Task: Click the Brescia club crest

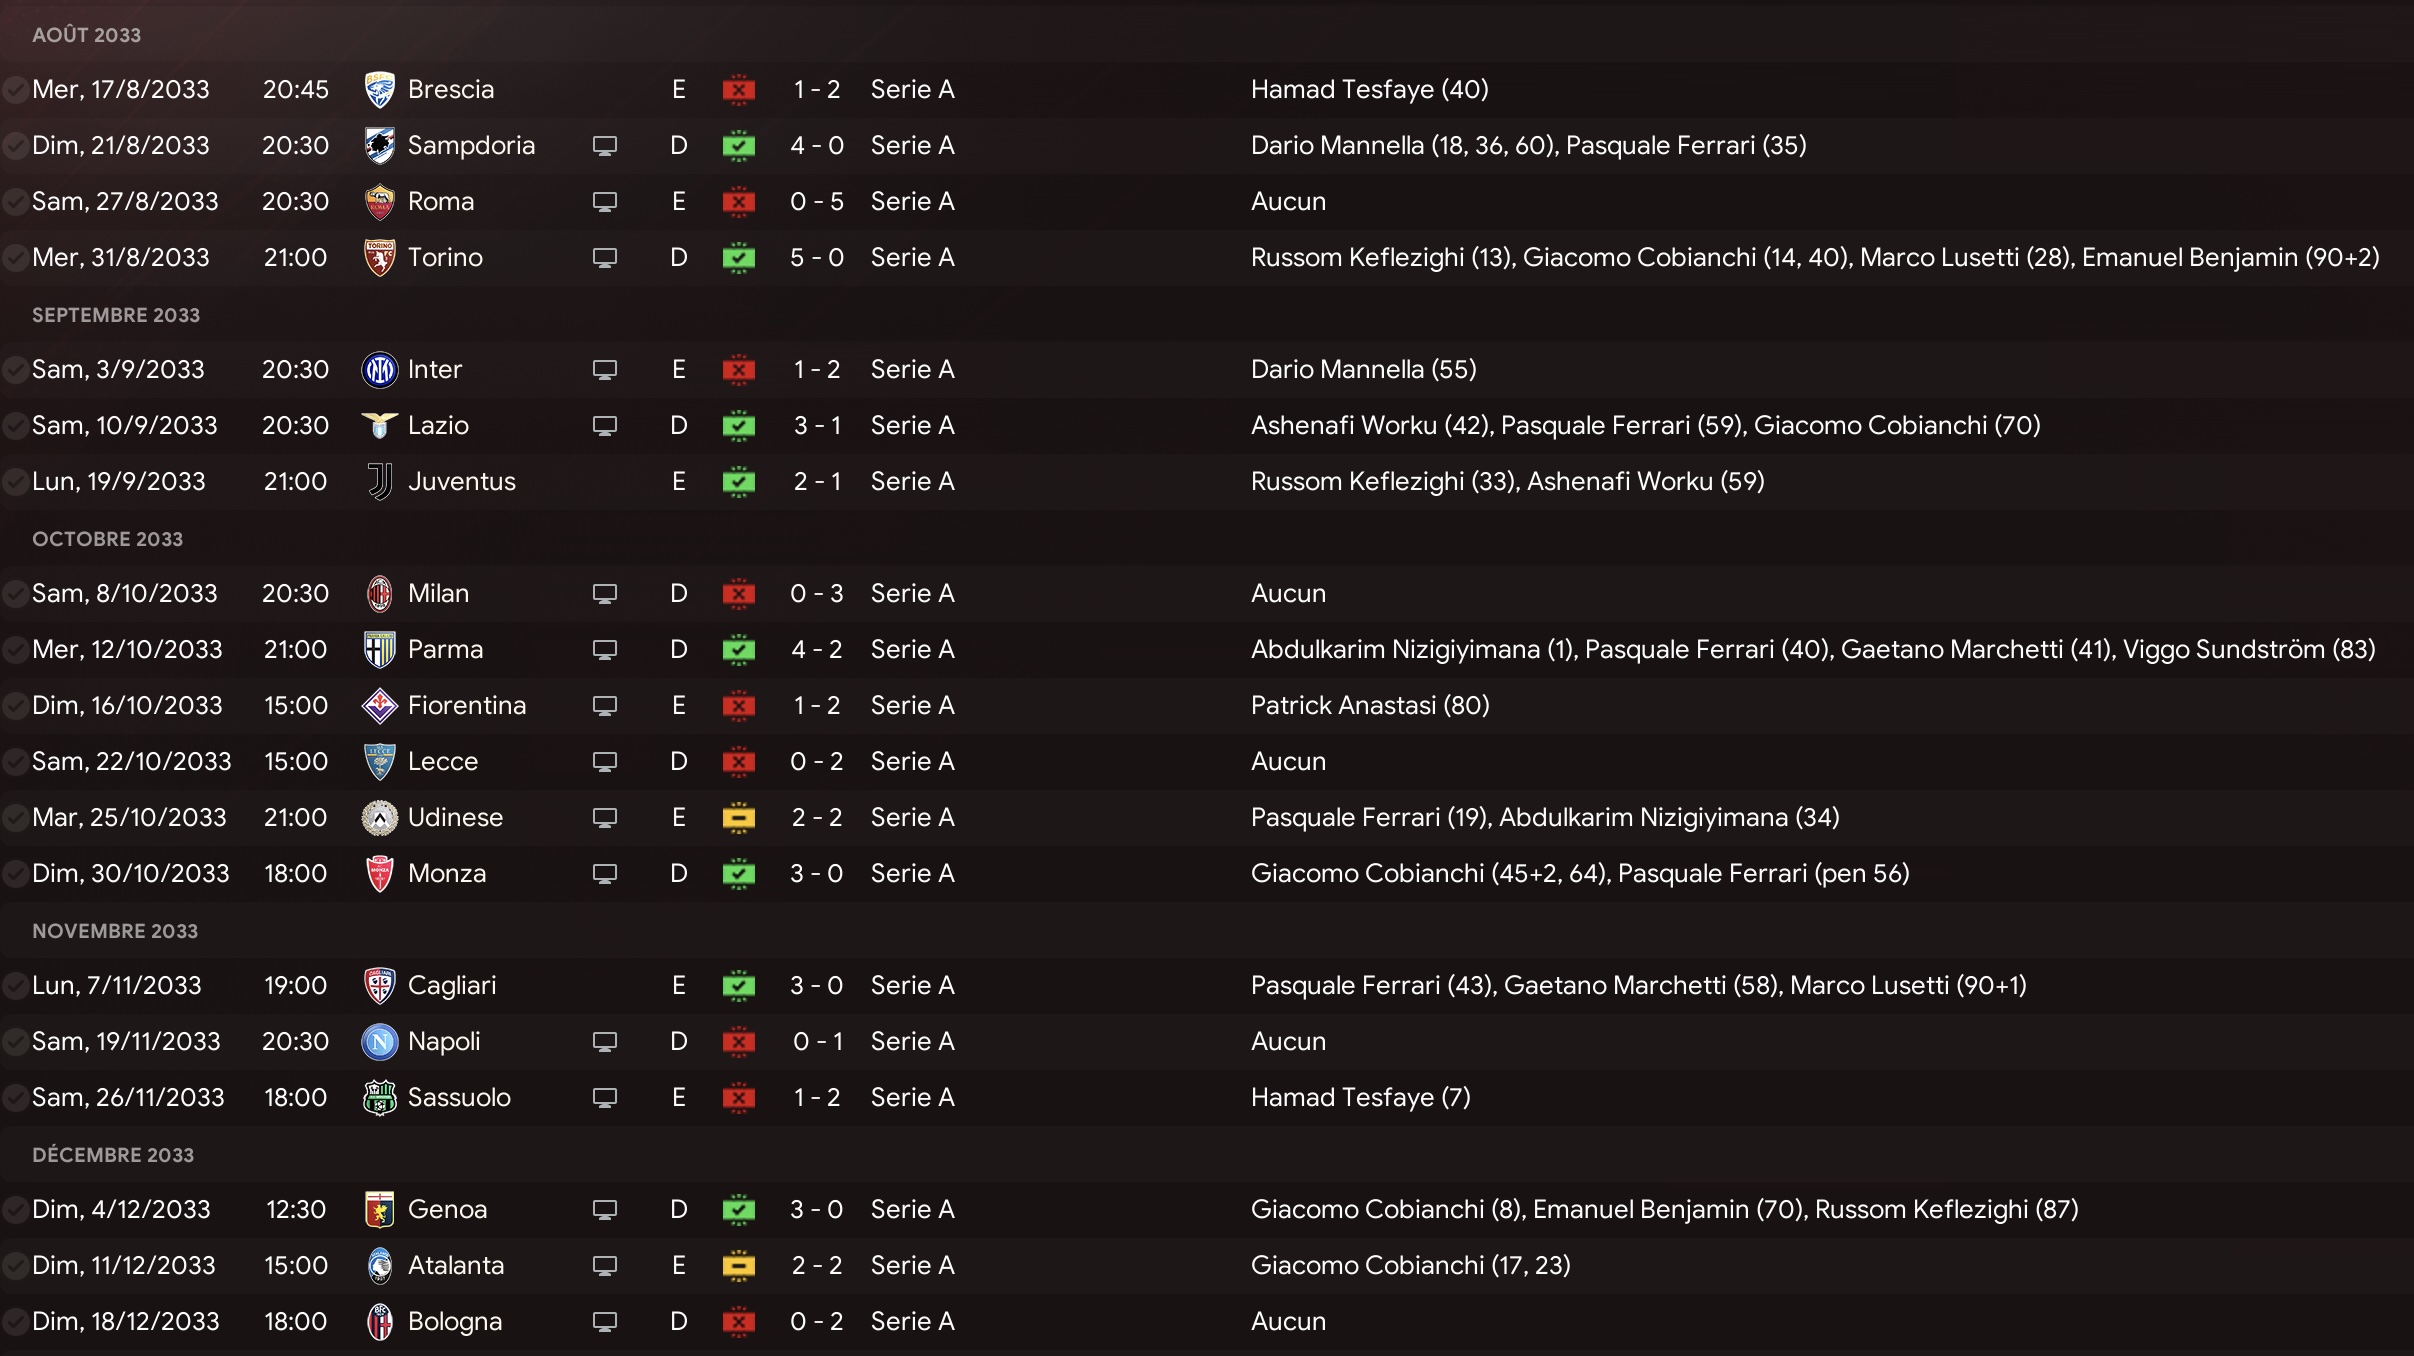Action: (x=379, y=90)
